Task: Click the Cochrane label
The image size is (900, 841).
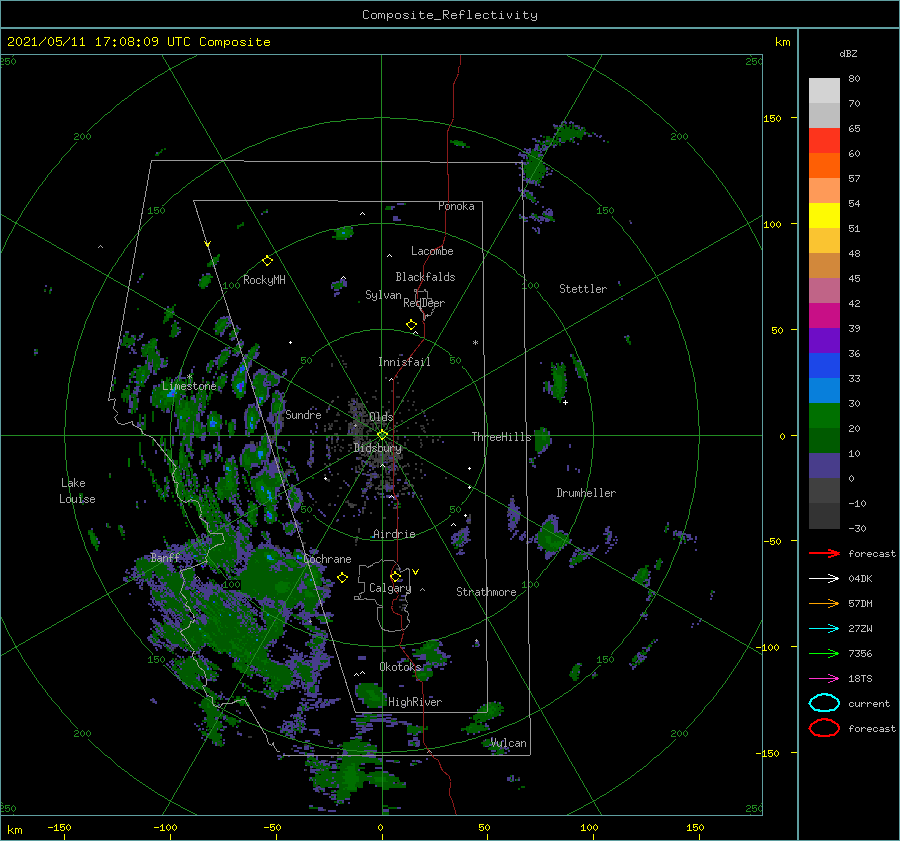Action: (x=327, y=559)
